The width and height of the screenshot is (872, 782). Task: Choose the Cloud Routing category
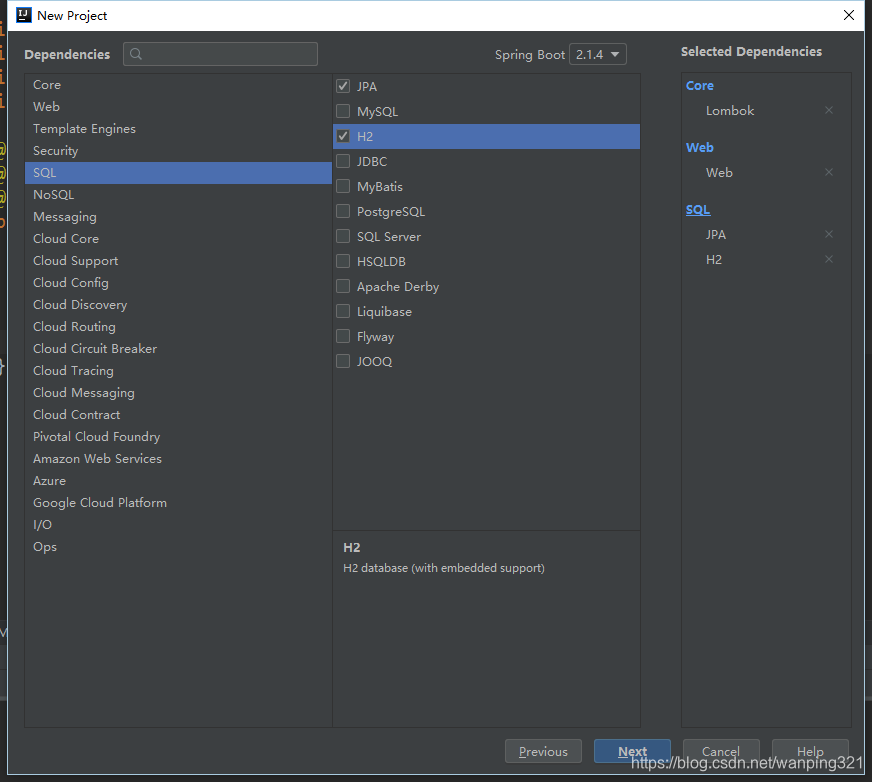click(x=178, y=326)
